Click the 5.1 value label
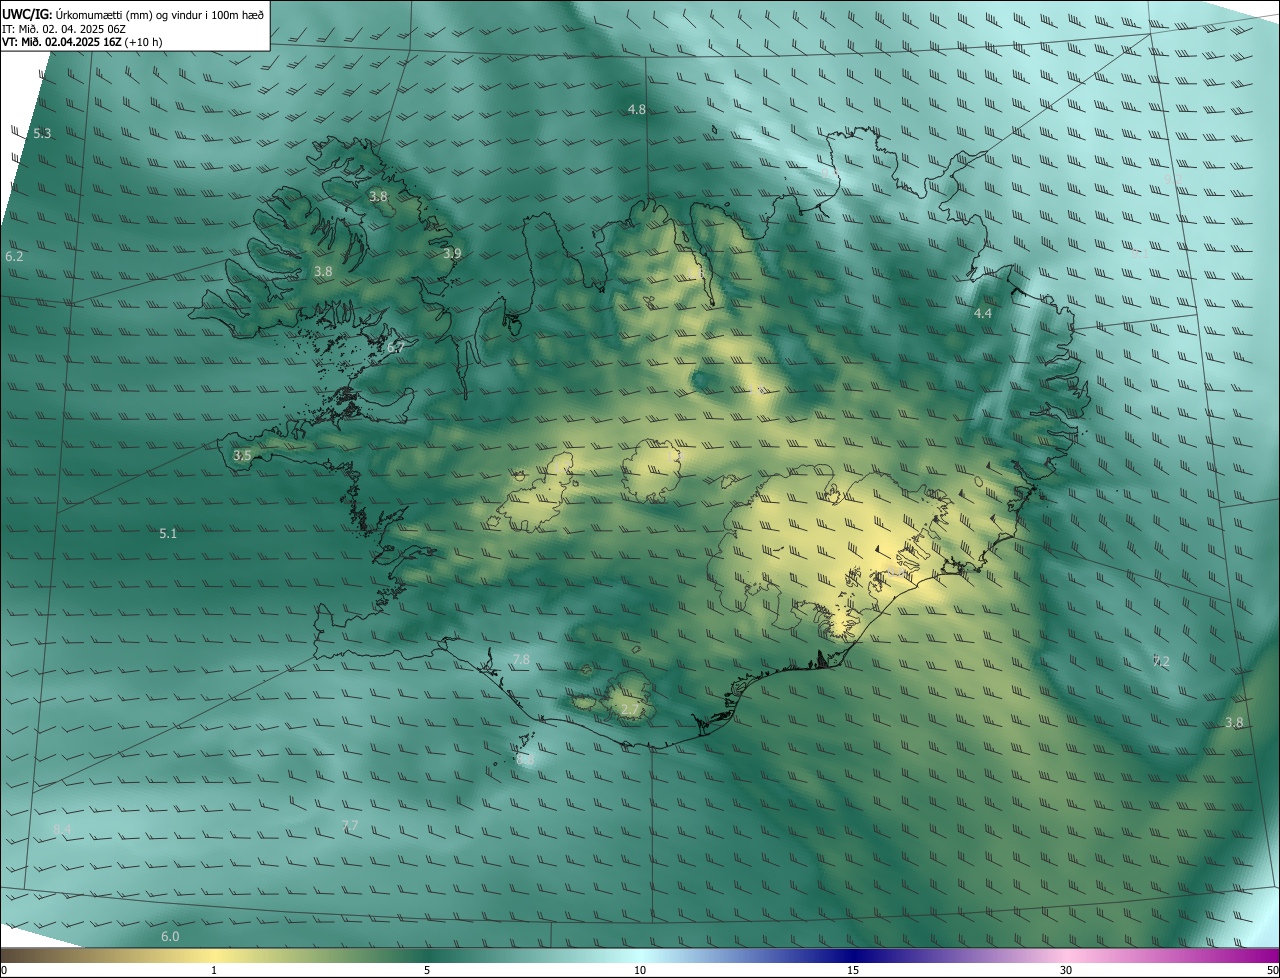Viewport: 1280px width, 978px height. [x=168, y=533]
